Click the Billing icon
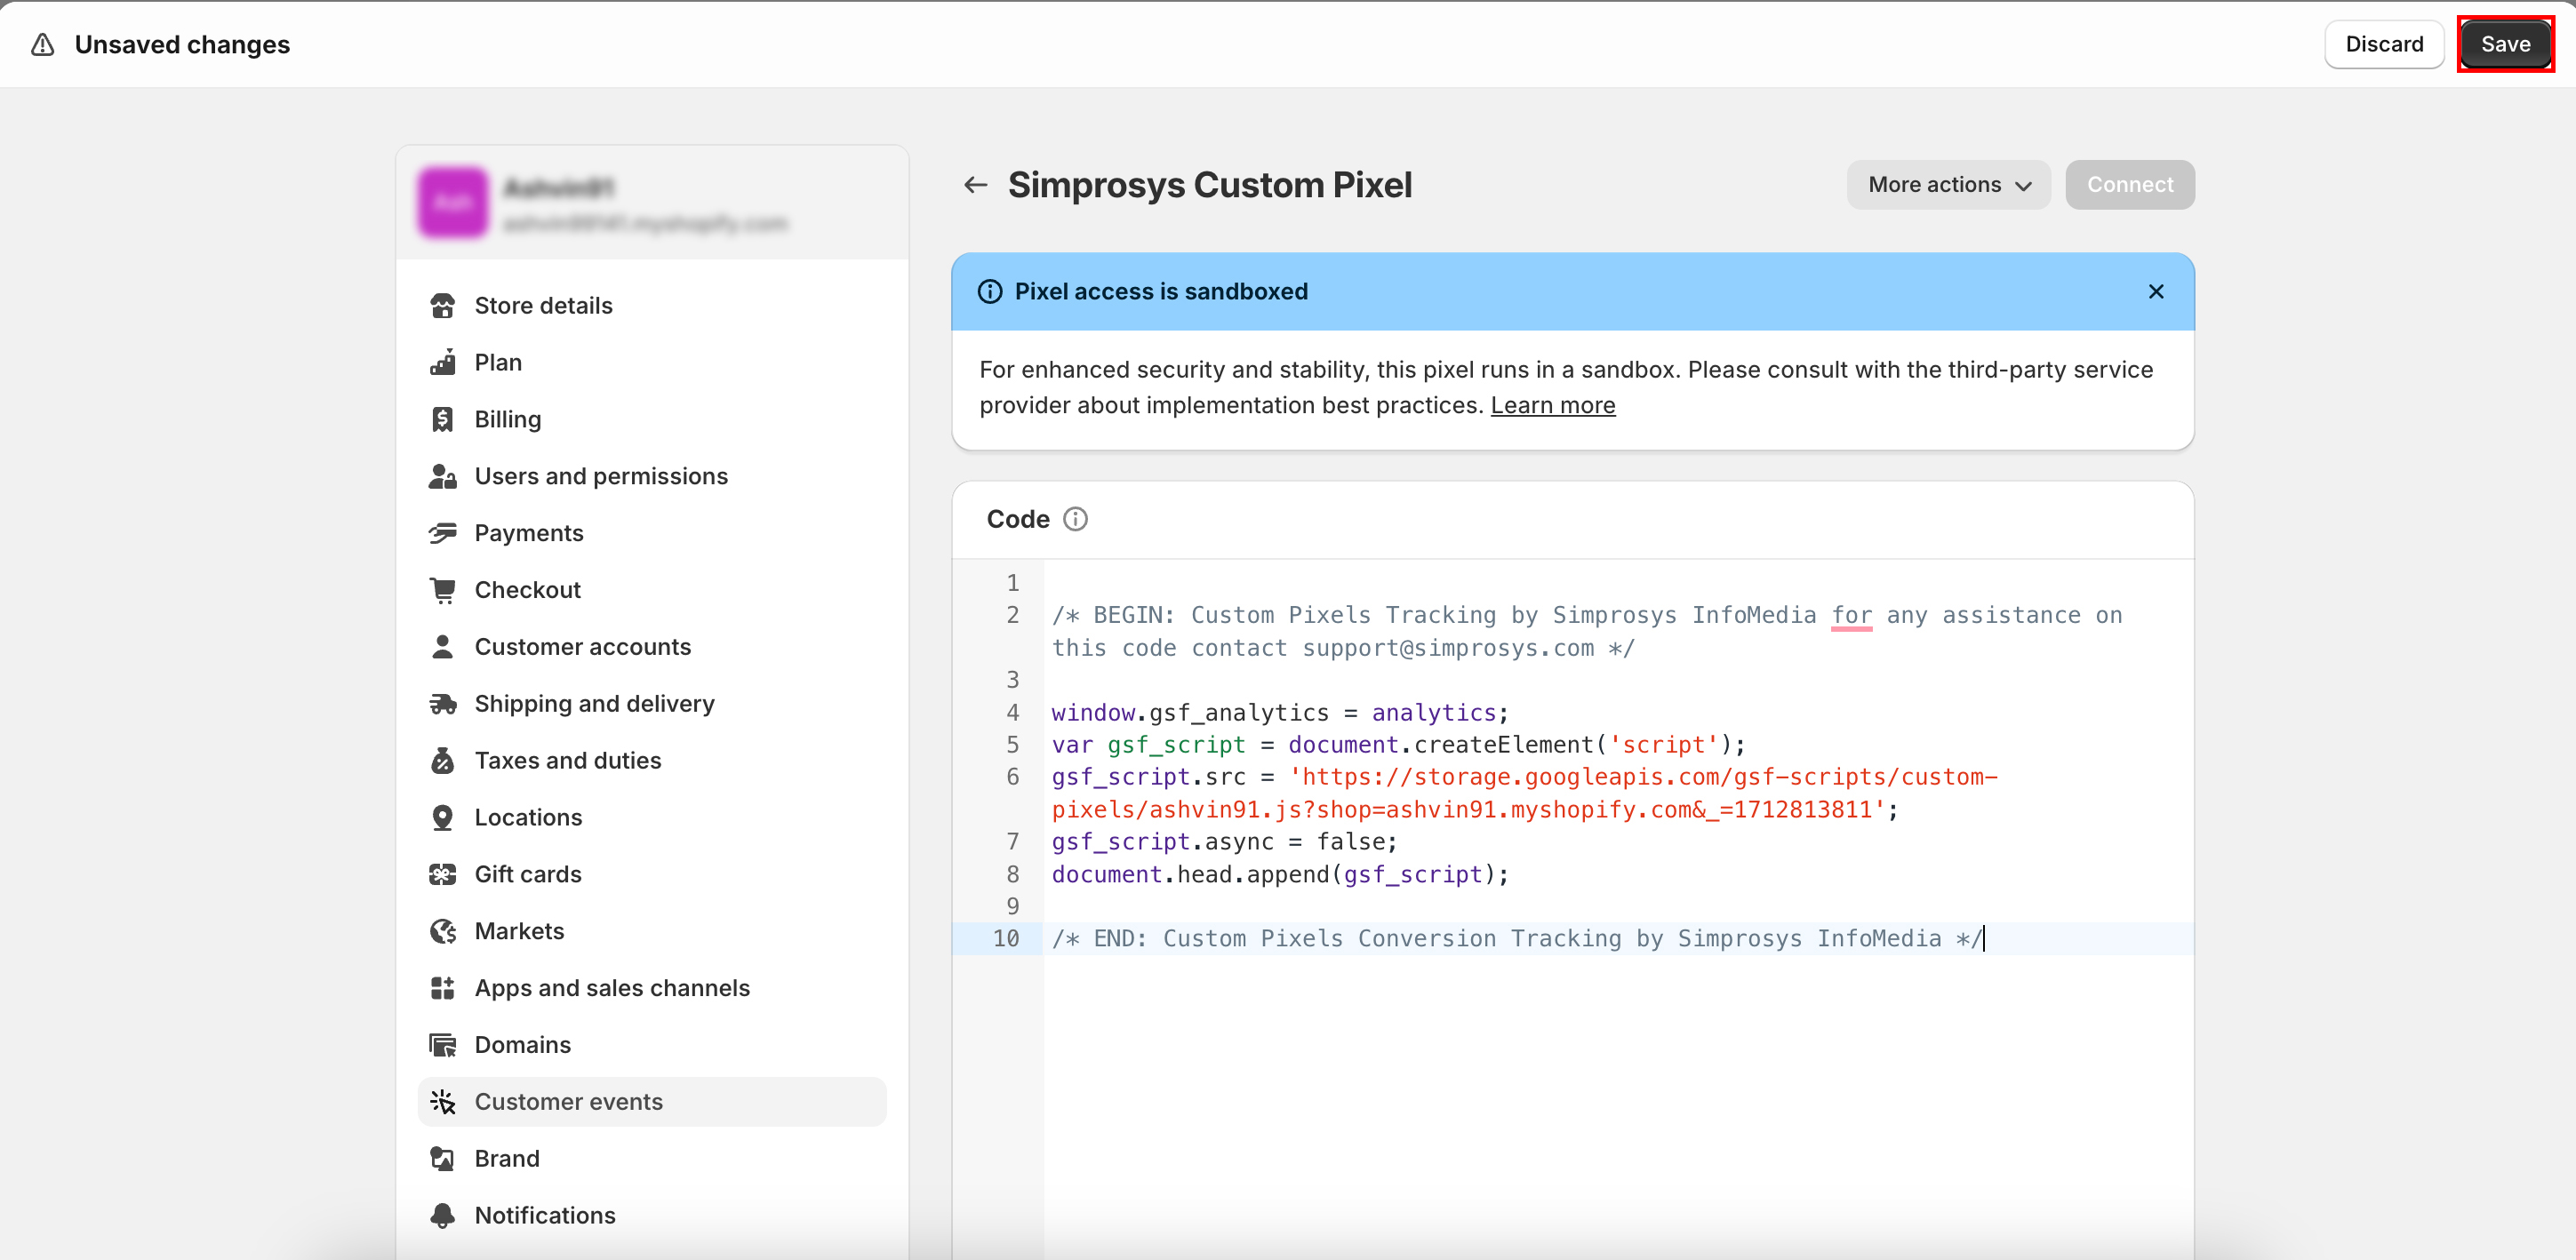This screenshot has height=1260, width=2576. pyautogui.click(x=442, y=419)
